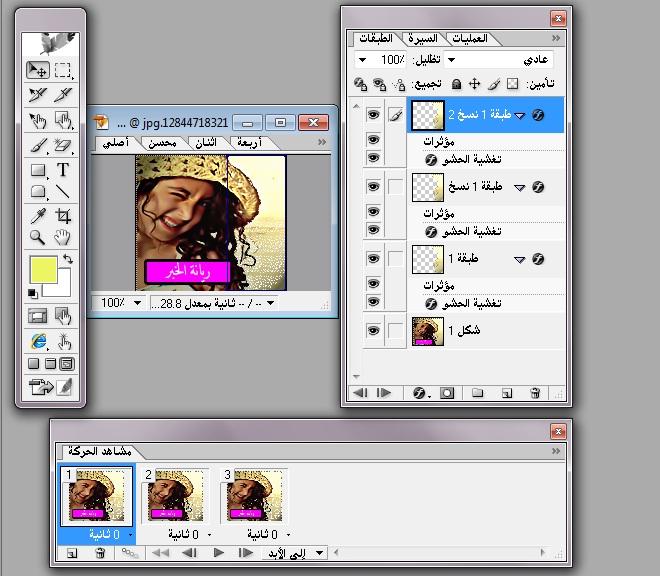Choose the Hand tool
Screen dimensions: 660x576
click(x=63, y=237)
